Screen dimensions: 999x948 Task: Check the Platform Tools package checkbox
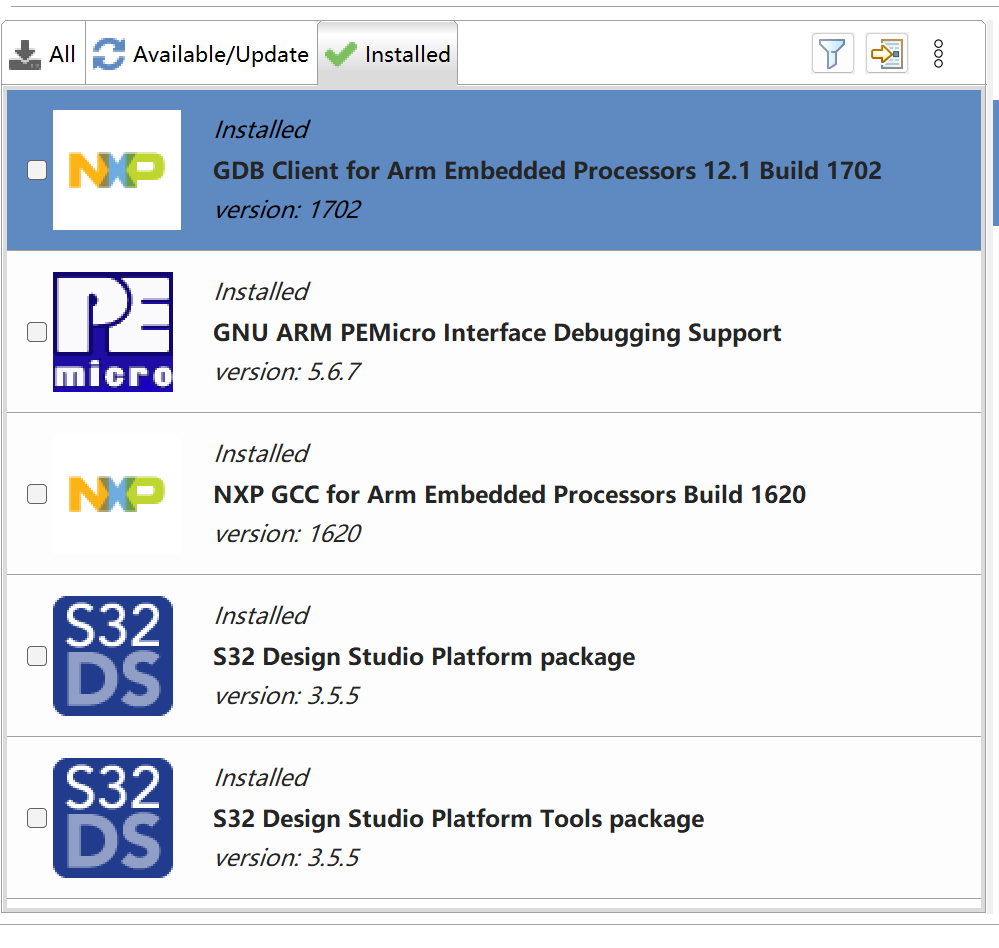click(36, 818)
